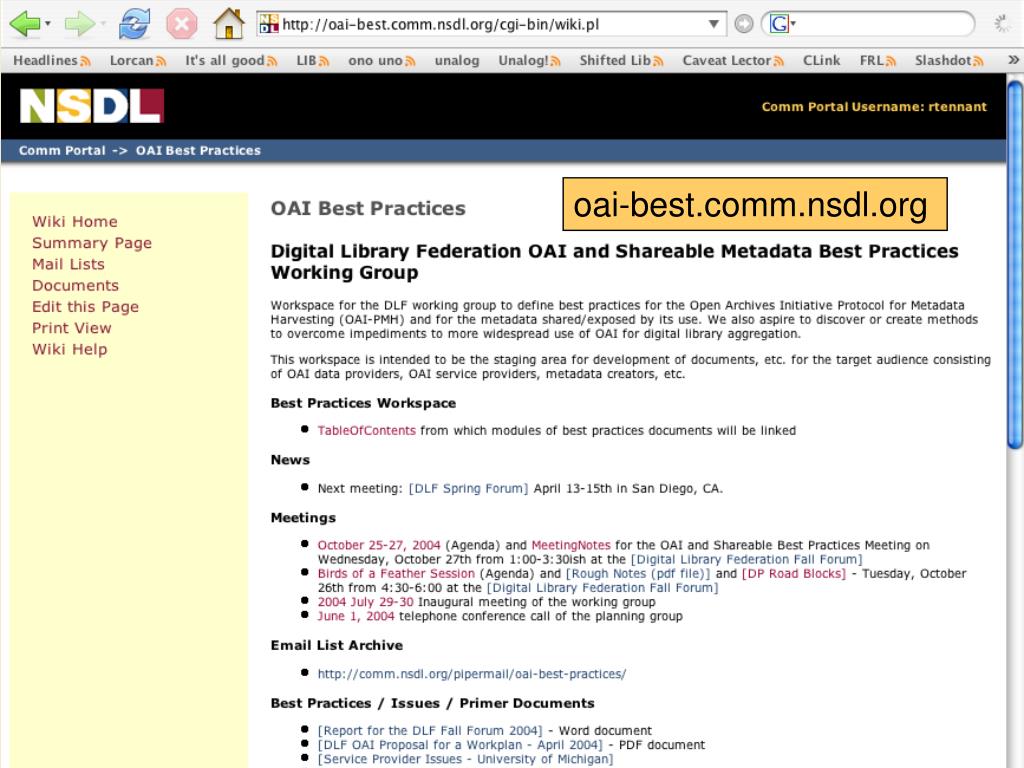Open Mail Lists in sidebar
This screenshot has width=1024, height=768.
pos(68,264)
